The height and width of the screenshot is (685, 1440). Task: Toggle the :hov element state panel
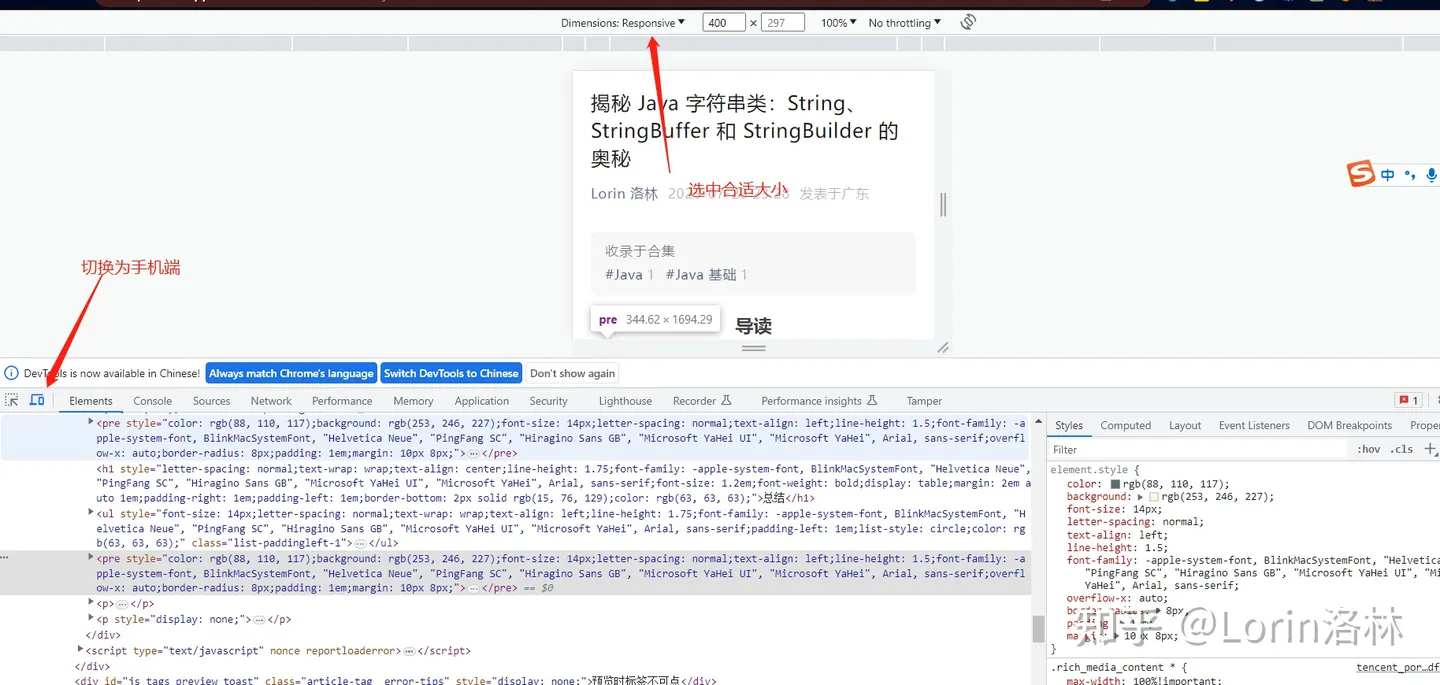pos(1368,449)
